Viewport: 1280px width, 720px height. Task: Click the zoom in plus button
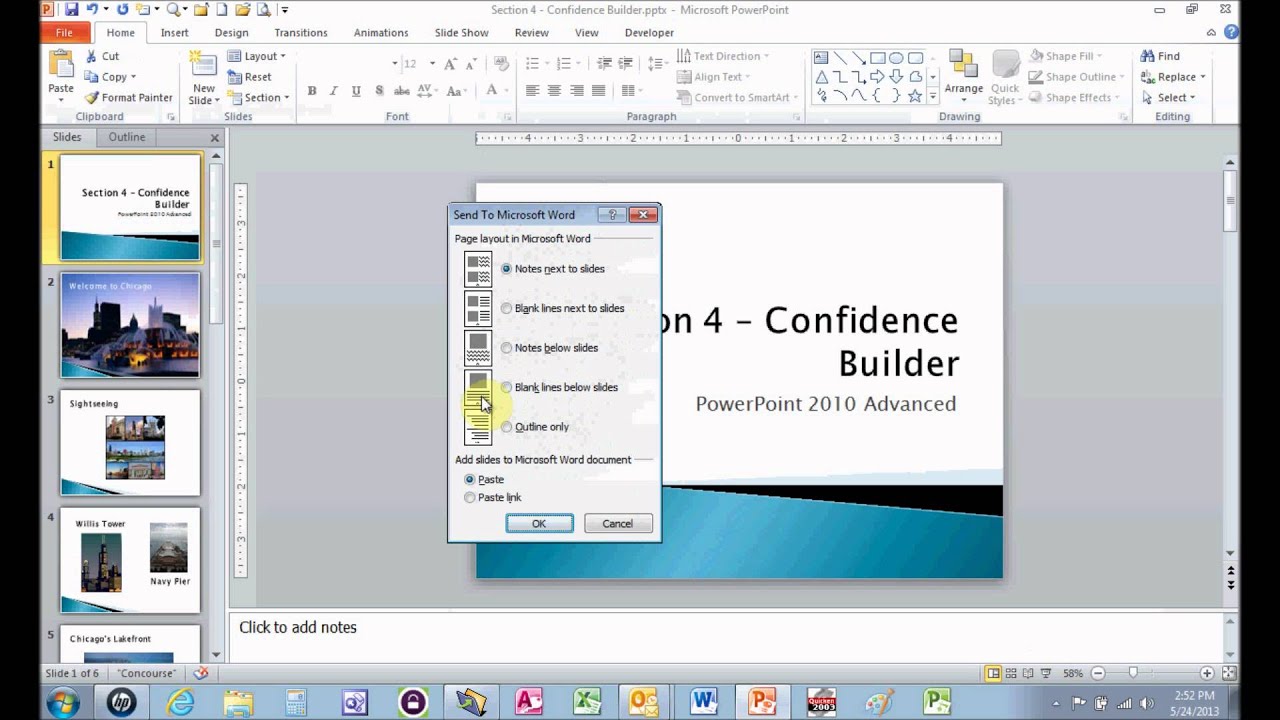coord(1207,674)
